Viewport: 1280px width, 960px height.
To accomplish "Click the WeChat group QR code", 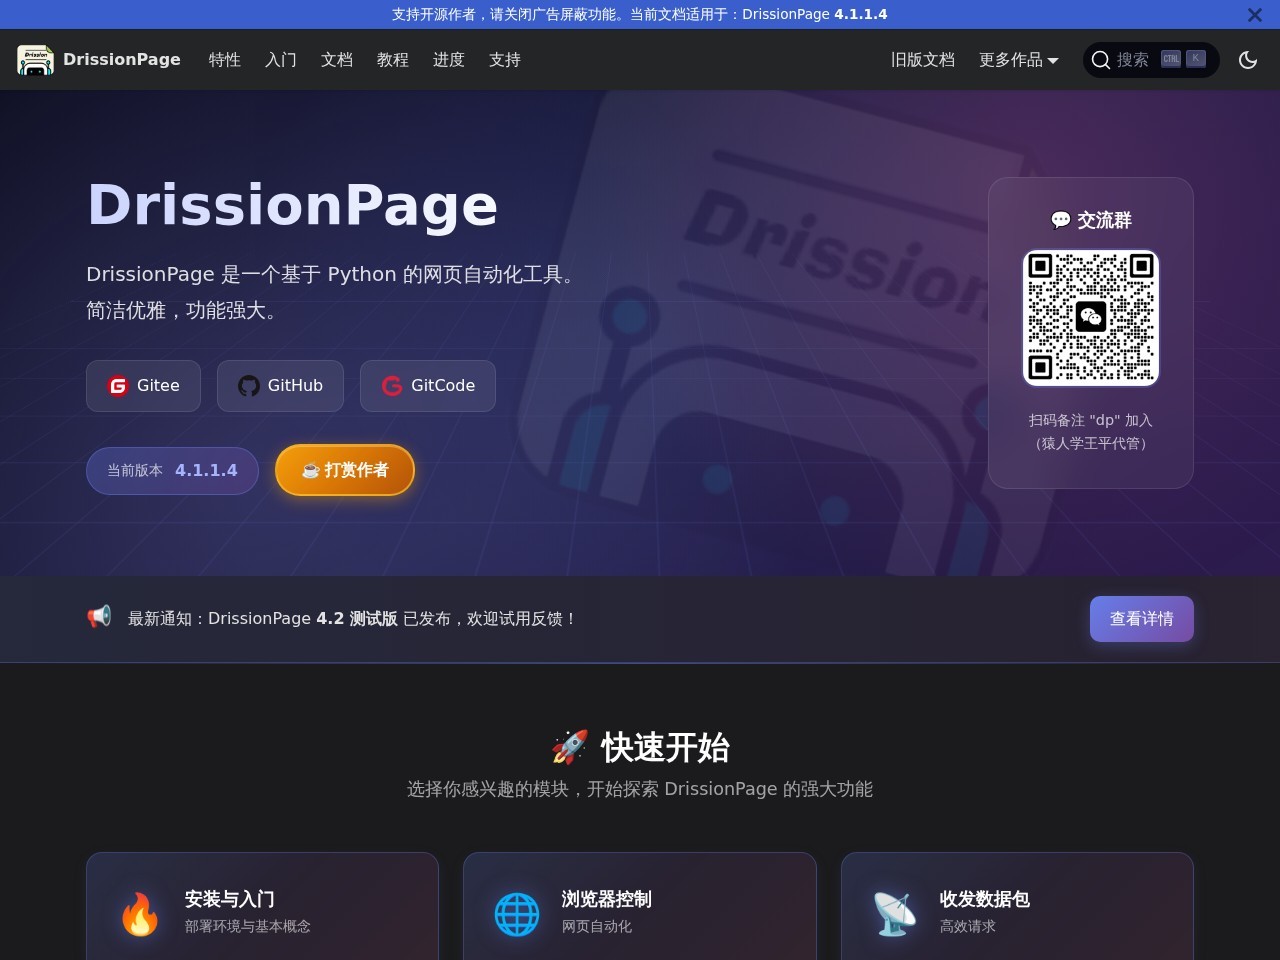I will (1091, 318).
